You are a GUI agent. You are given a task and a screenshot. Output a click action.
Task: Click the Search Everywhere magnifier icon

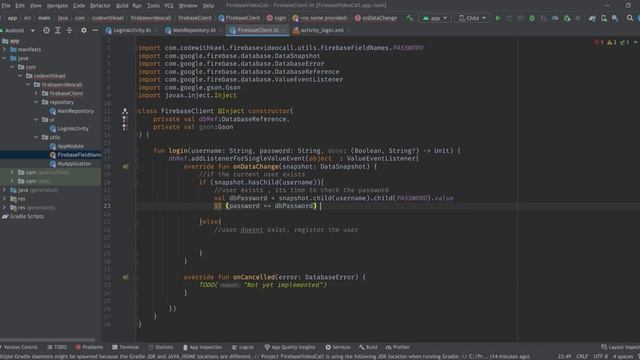(630, 18)
